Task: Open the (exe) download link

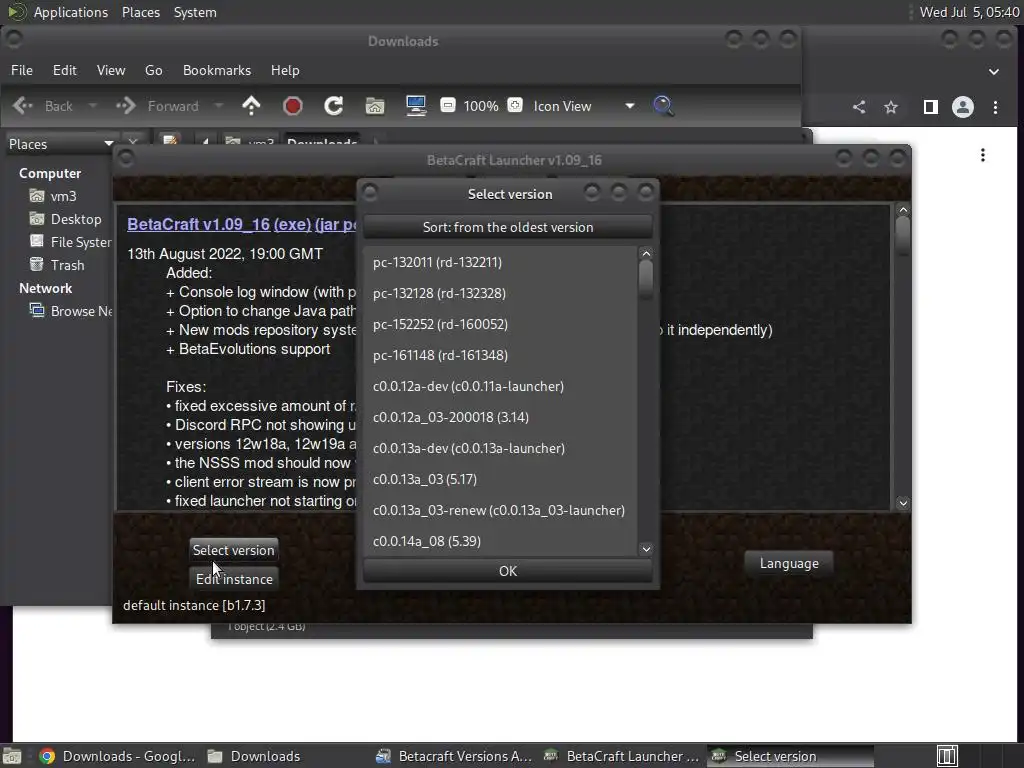Action: (x=293, y=224)
